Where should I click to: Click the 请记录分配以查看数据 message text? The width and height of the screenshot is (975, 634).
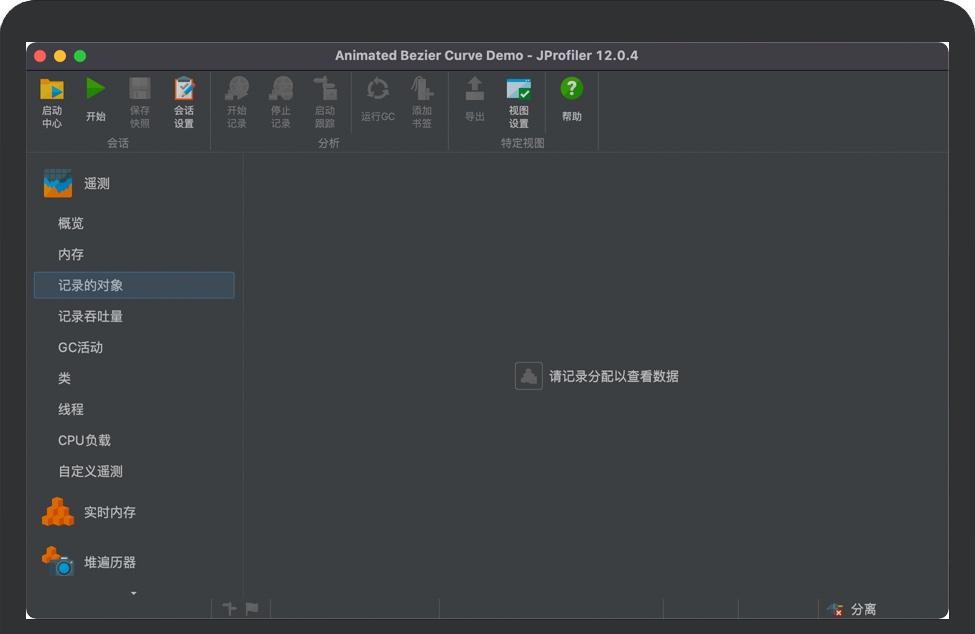614,377
